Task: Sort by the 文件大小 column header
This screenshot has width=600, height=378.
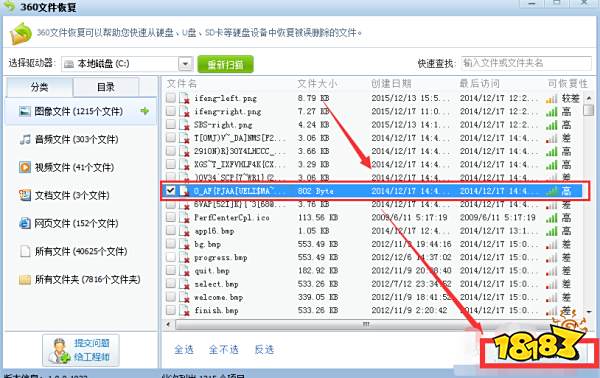Action: 317,83
